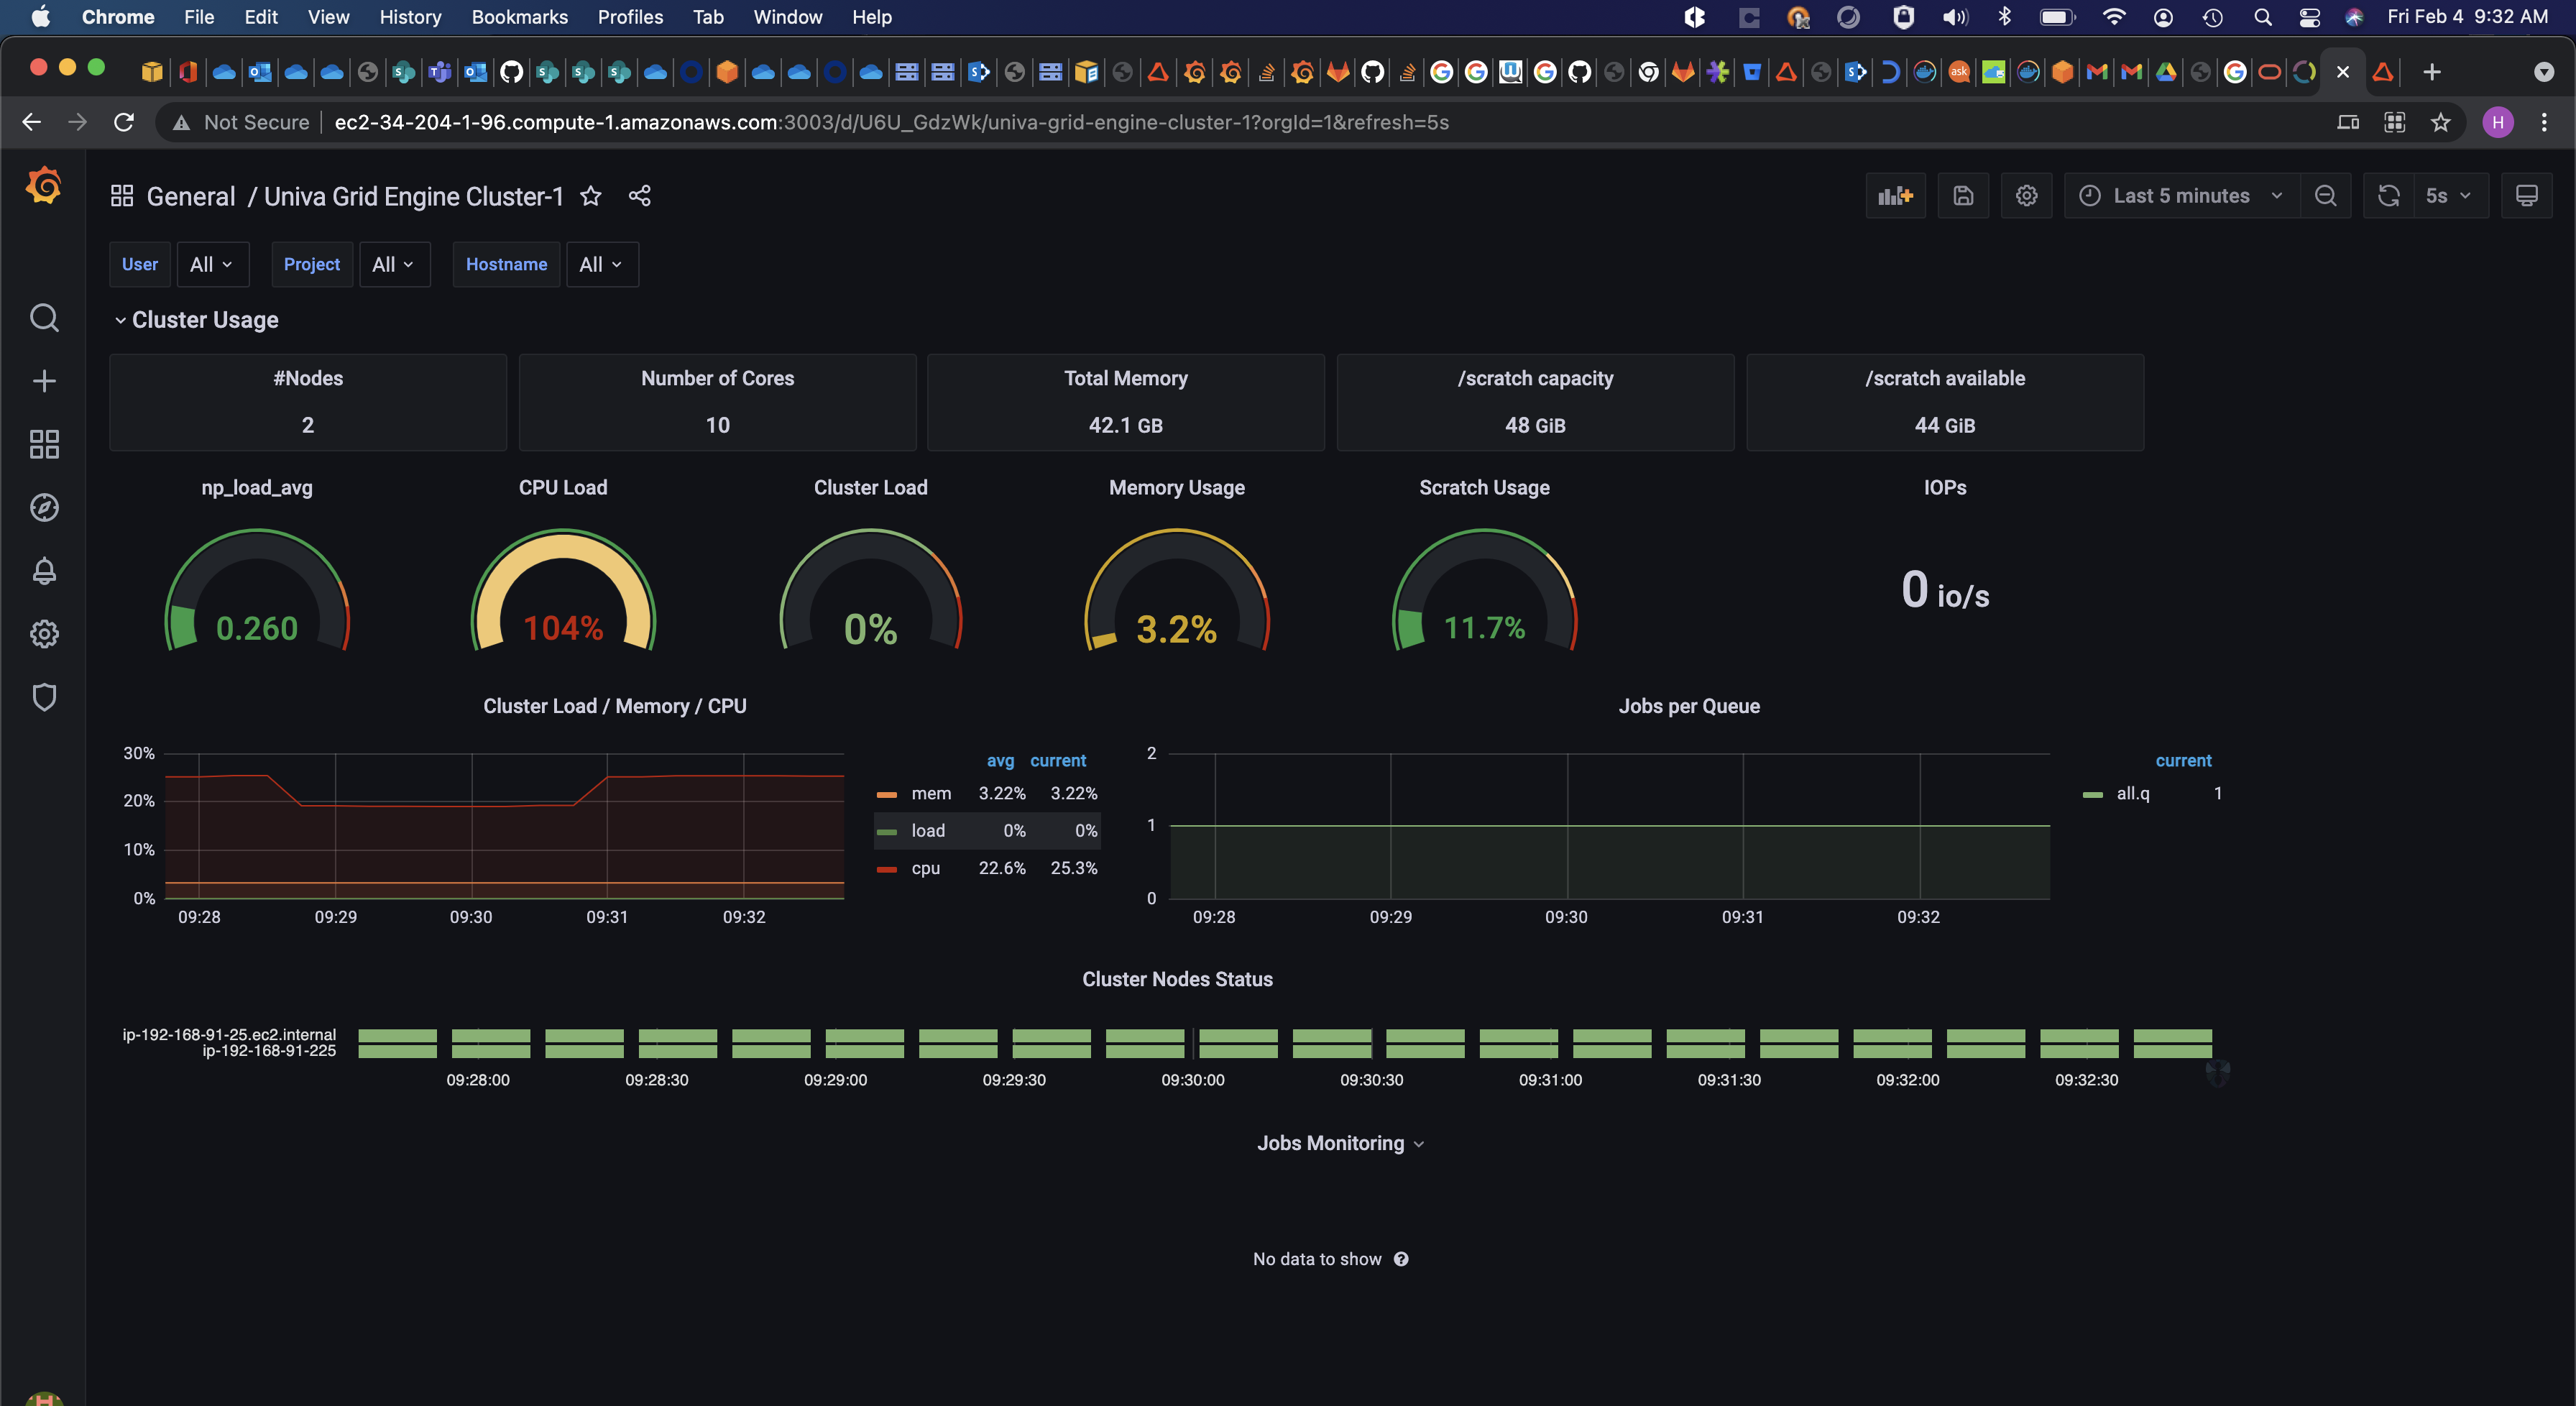Screen dimensions: 2576x1406
Task: Open the Grafana home logo
Action: [44, 186]
